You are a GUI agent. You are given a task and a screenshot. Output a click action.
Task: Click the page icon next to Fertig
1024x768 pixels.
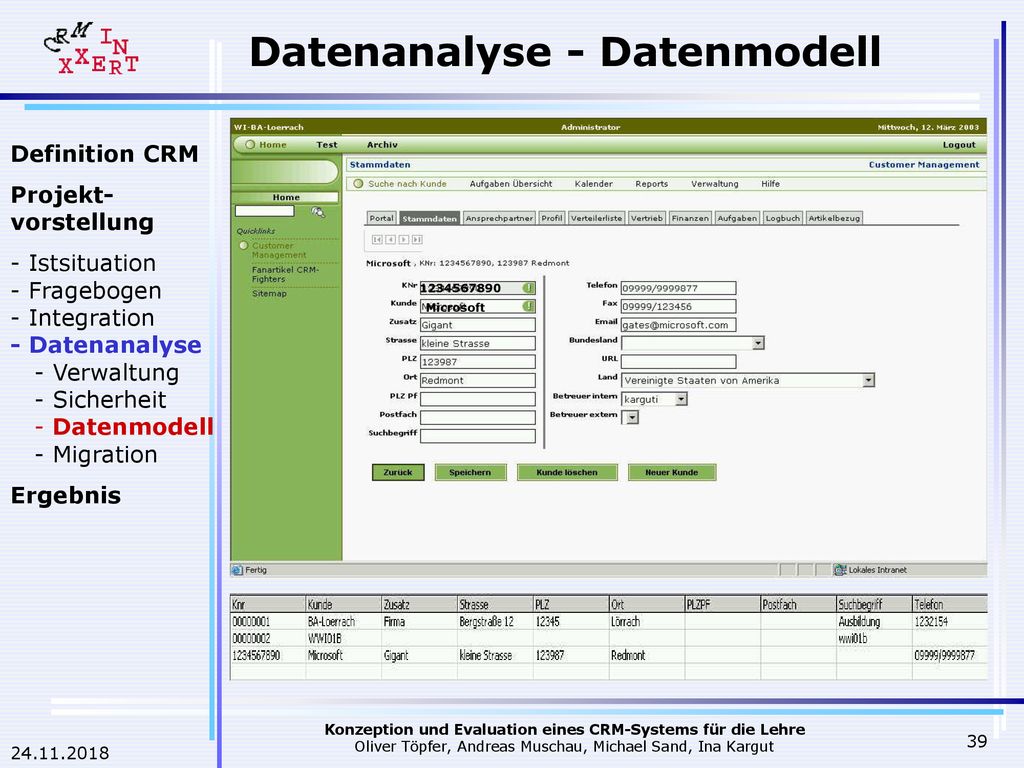tap(237, 570)
